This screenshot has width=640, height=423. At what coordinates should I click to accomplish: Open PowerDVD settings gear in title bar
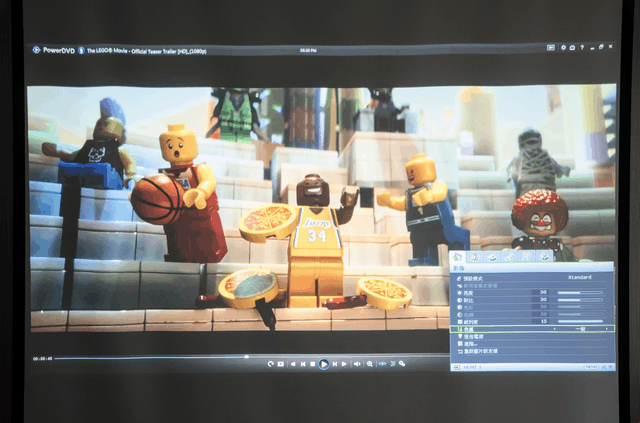pyautogui.click(x=563, y=47)
